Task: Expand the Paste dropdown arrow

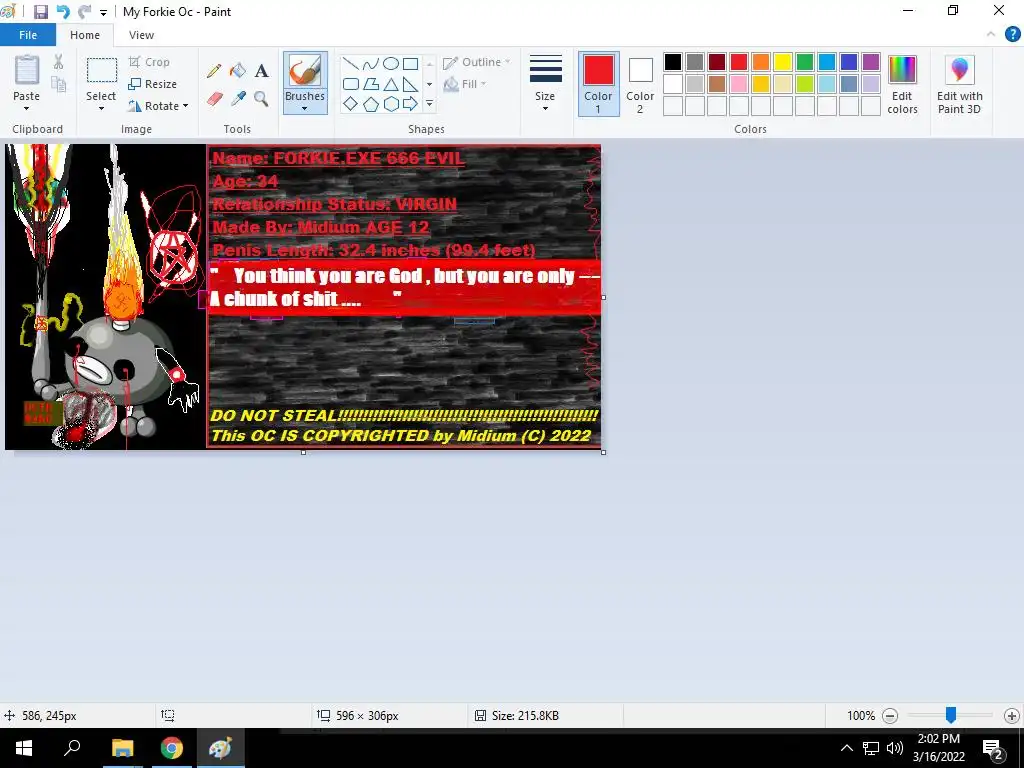Action: pos(26,108)
